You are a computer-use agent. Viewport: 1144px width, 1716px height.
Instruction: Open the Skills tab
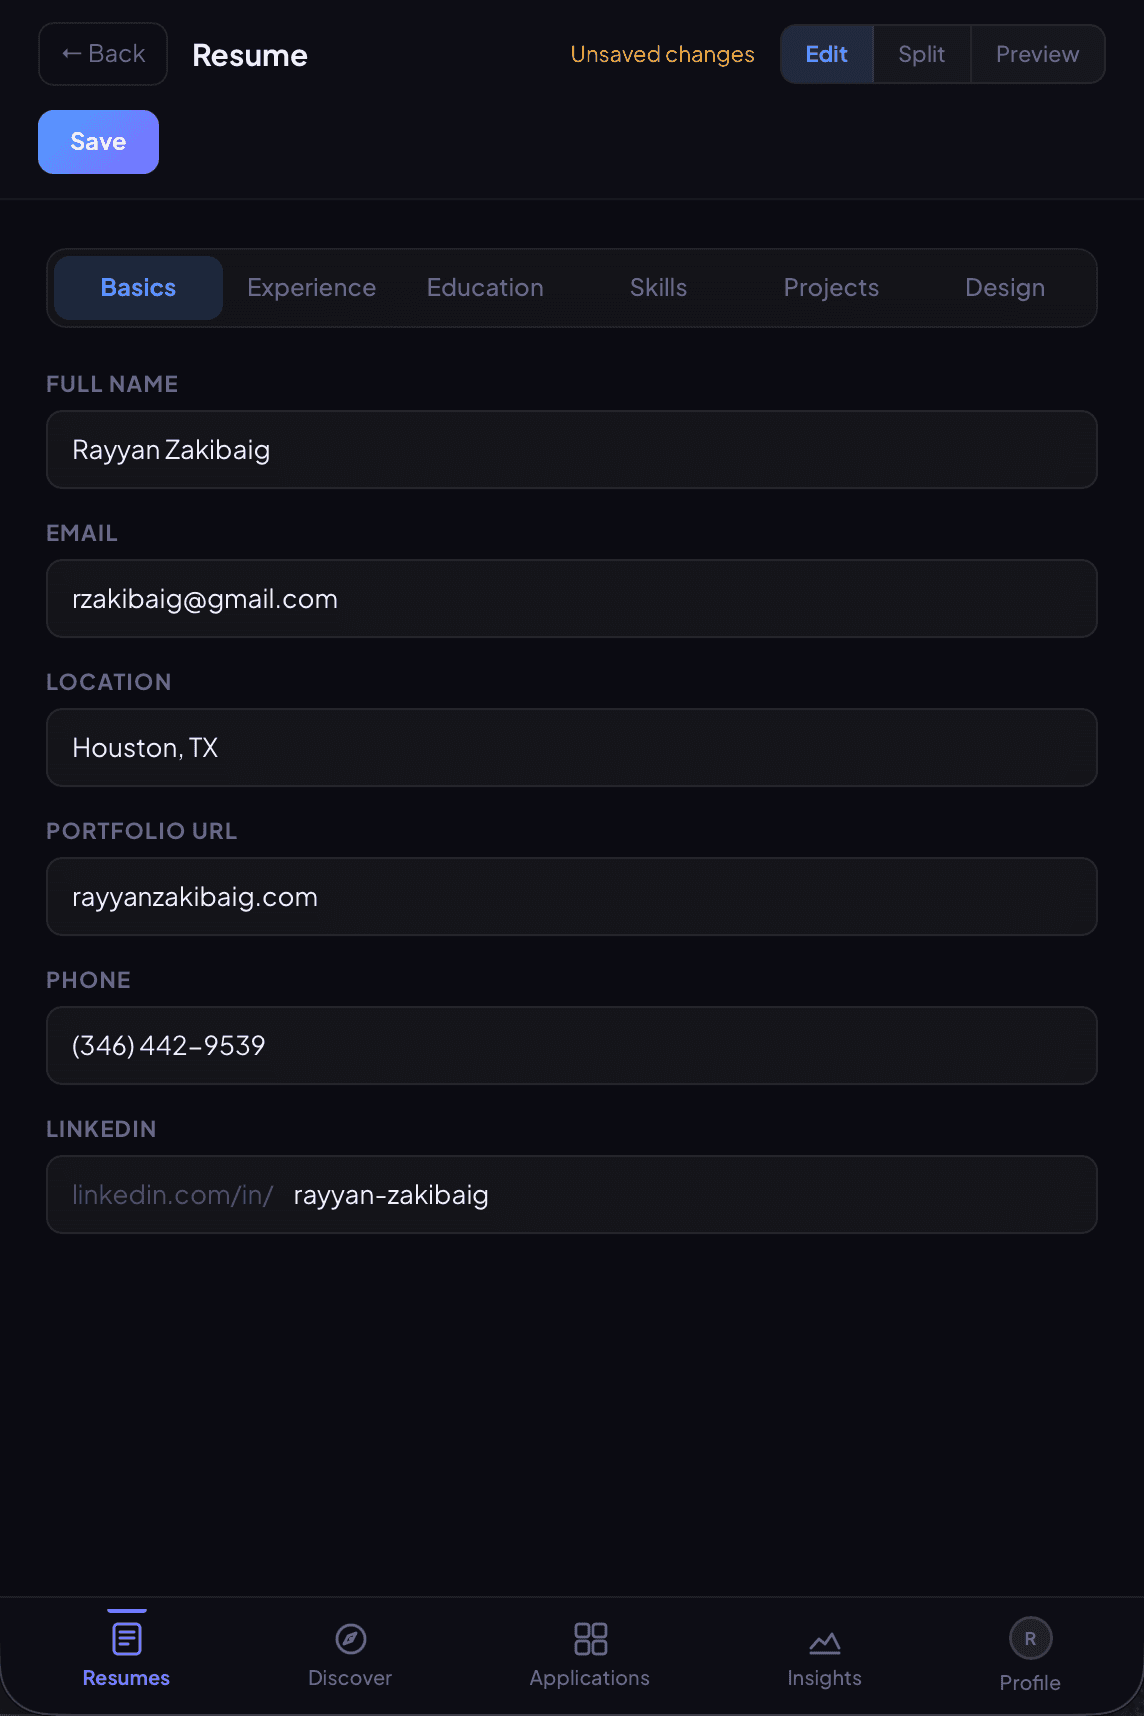[x=658, y=288]
